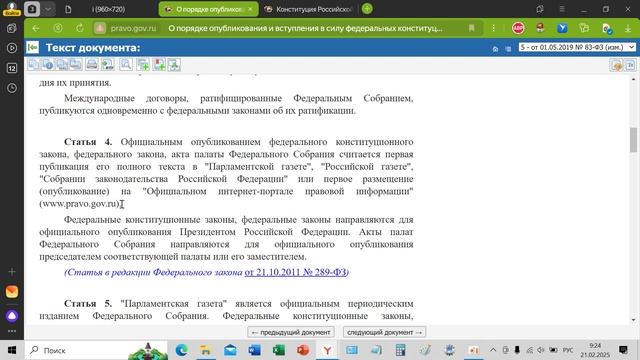Open Excel from the taskbar
The height and width of the screenshot is (360, 640).
(279, 350)
